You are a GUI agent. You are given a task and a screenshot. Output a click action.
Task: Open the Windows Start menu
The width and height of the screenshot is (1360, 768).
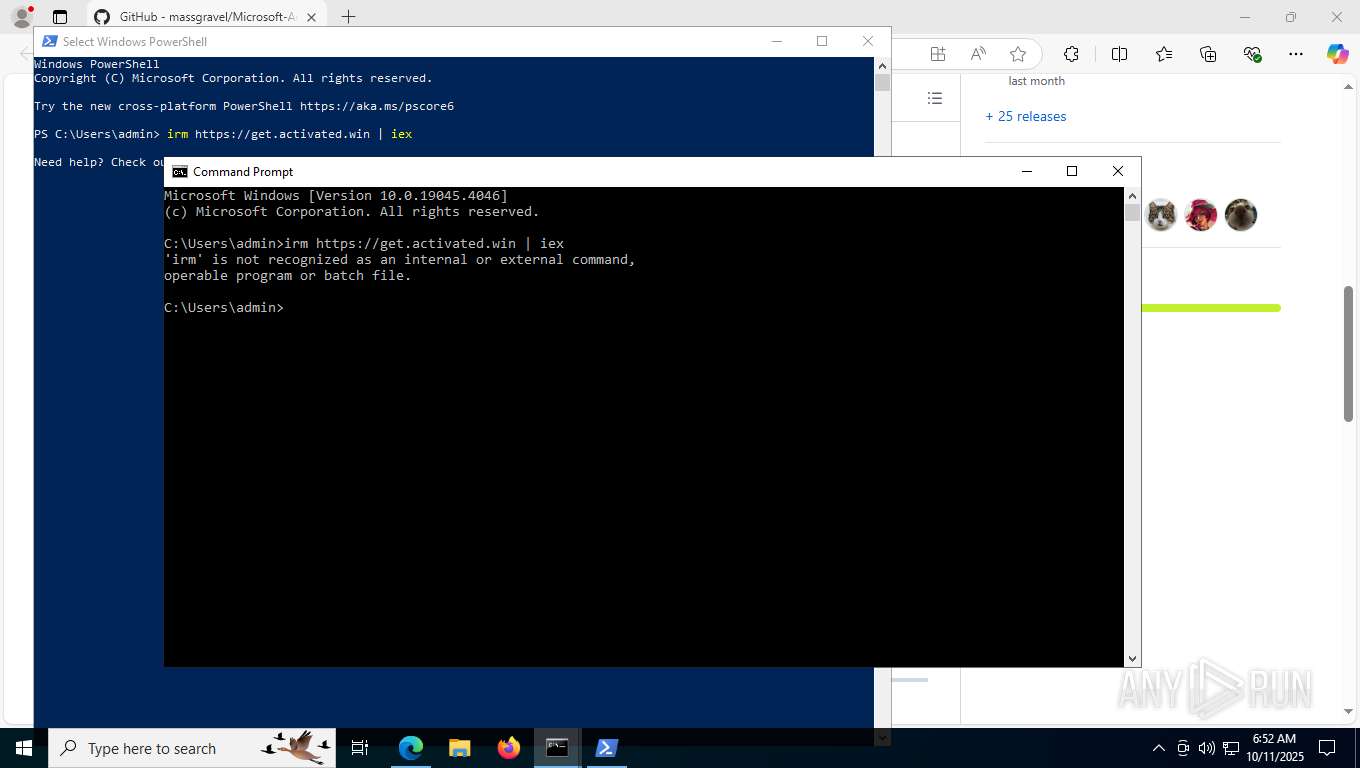pos(24,748)
